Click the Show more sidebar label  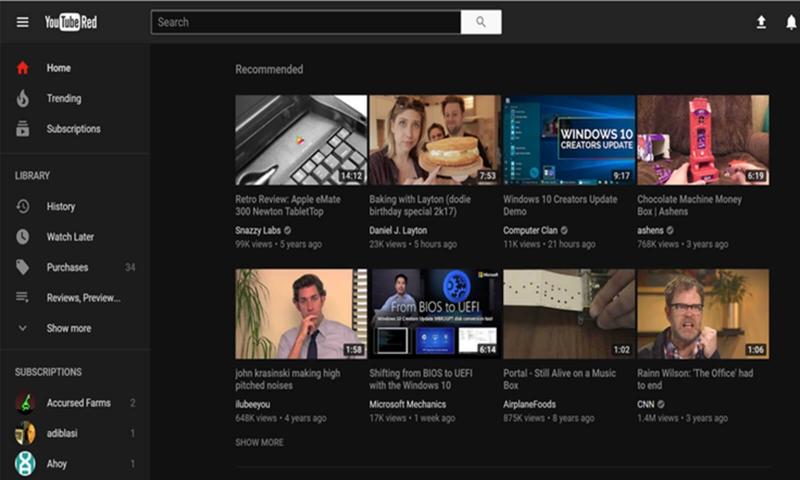69,328
